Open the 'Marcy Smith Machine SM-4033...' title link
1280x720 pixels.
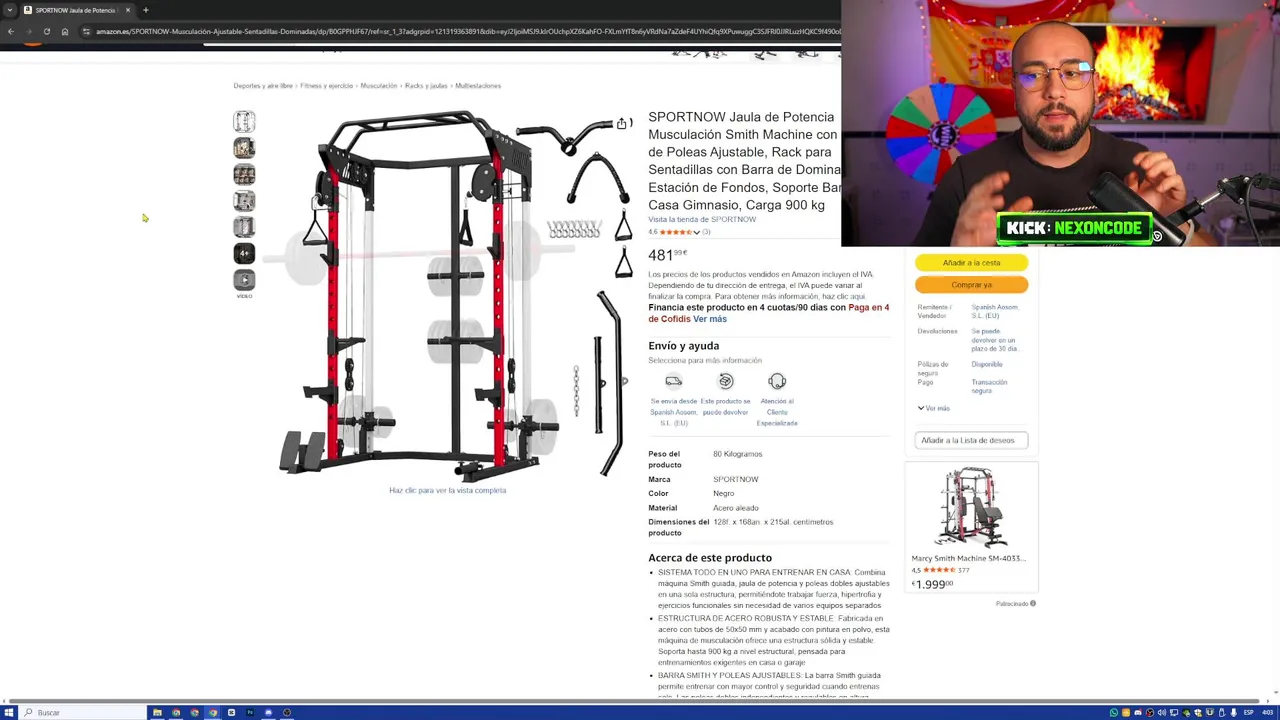(968, 558)
